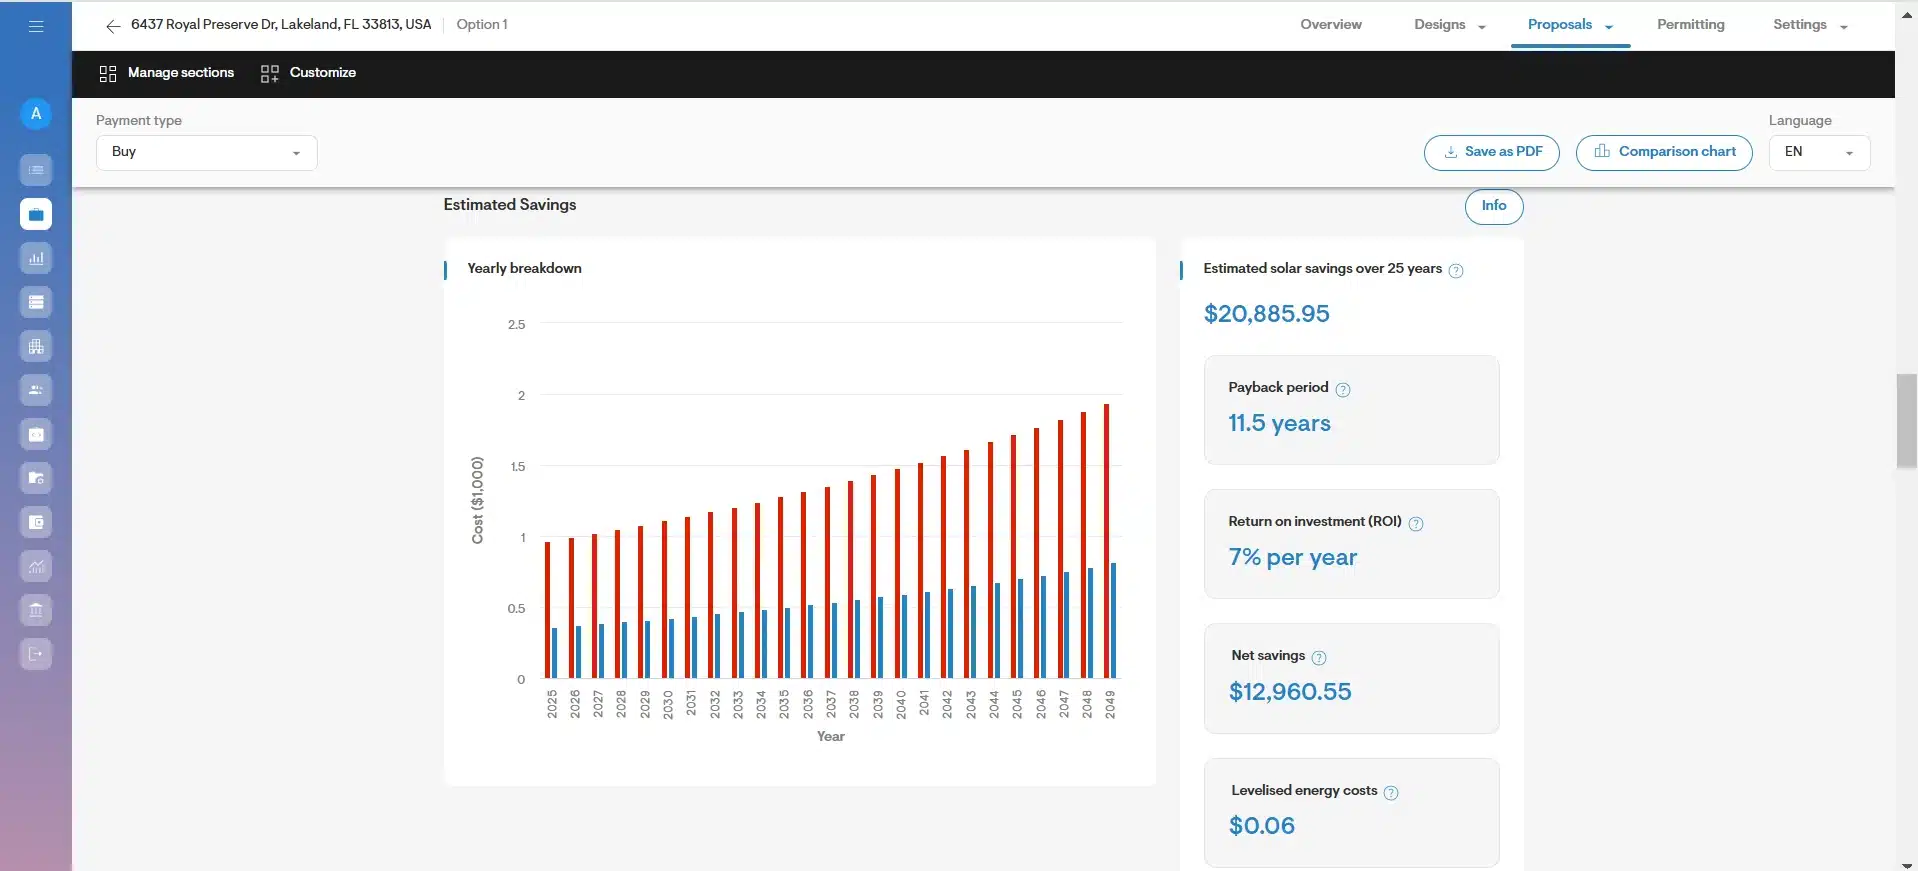Click help icon next to Payback period

coord(1343,390)
